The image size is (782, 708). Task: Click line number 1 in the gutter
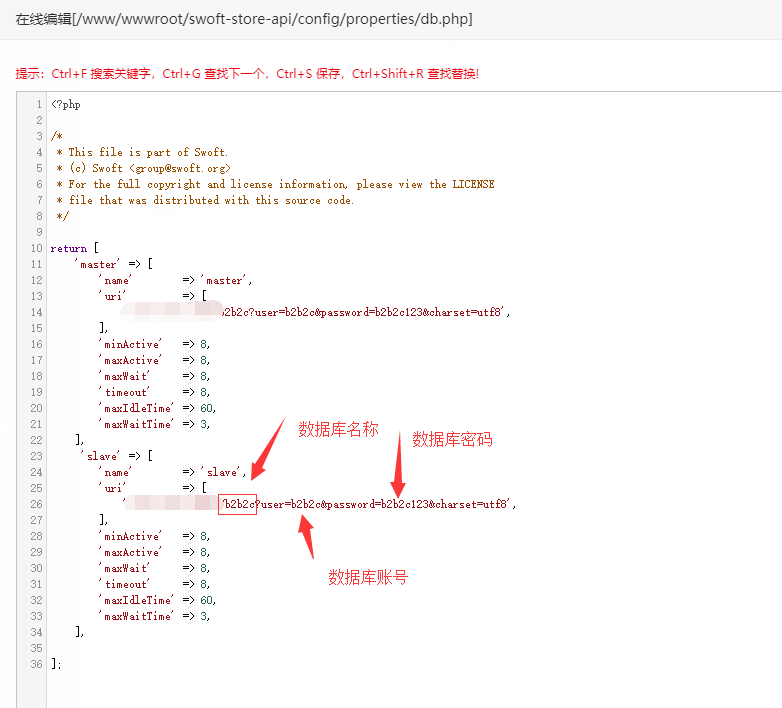[x=38, y=104]
